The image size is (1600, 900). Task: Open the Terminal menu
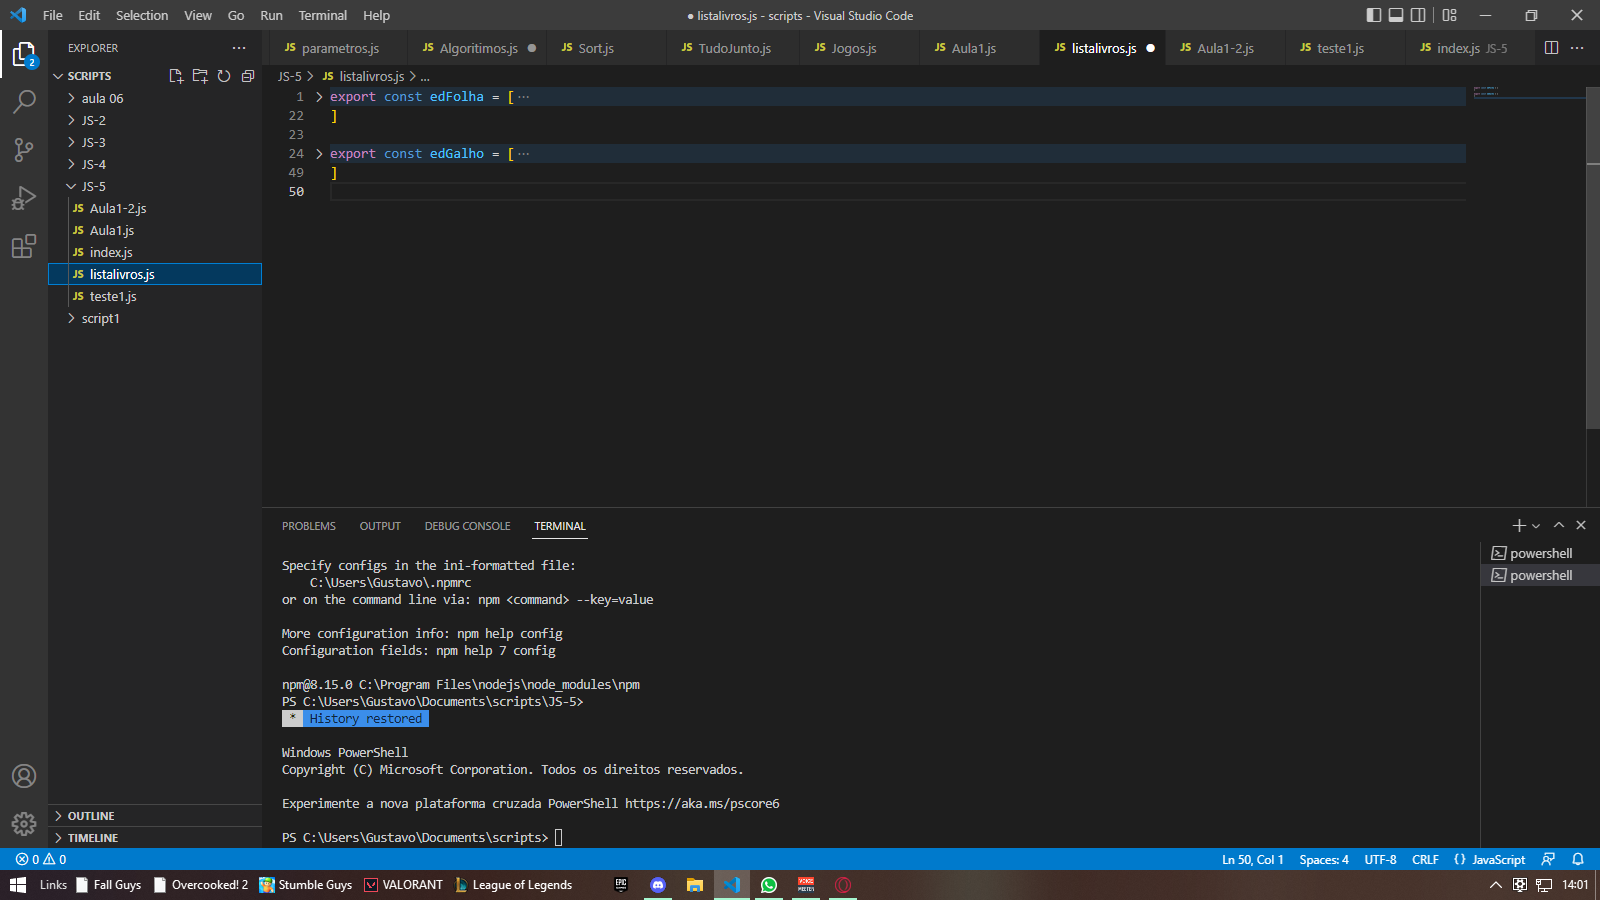tap(322, 15)
